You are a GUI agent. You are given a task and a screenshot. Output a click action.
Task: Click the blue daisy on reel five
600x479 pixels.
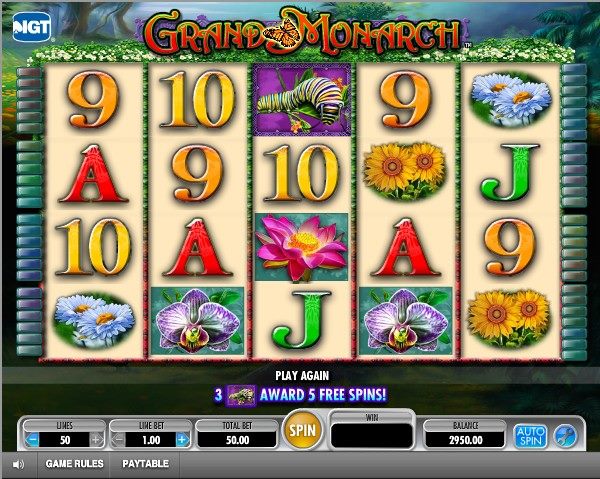click(x=511, y=99)
